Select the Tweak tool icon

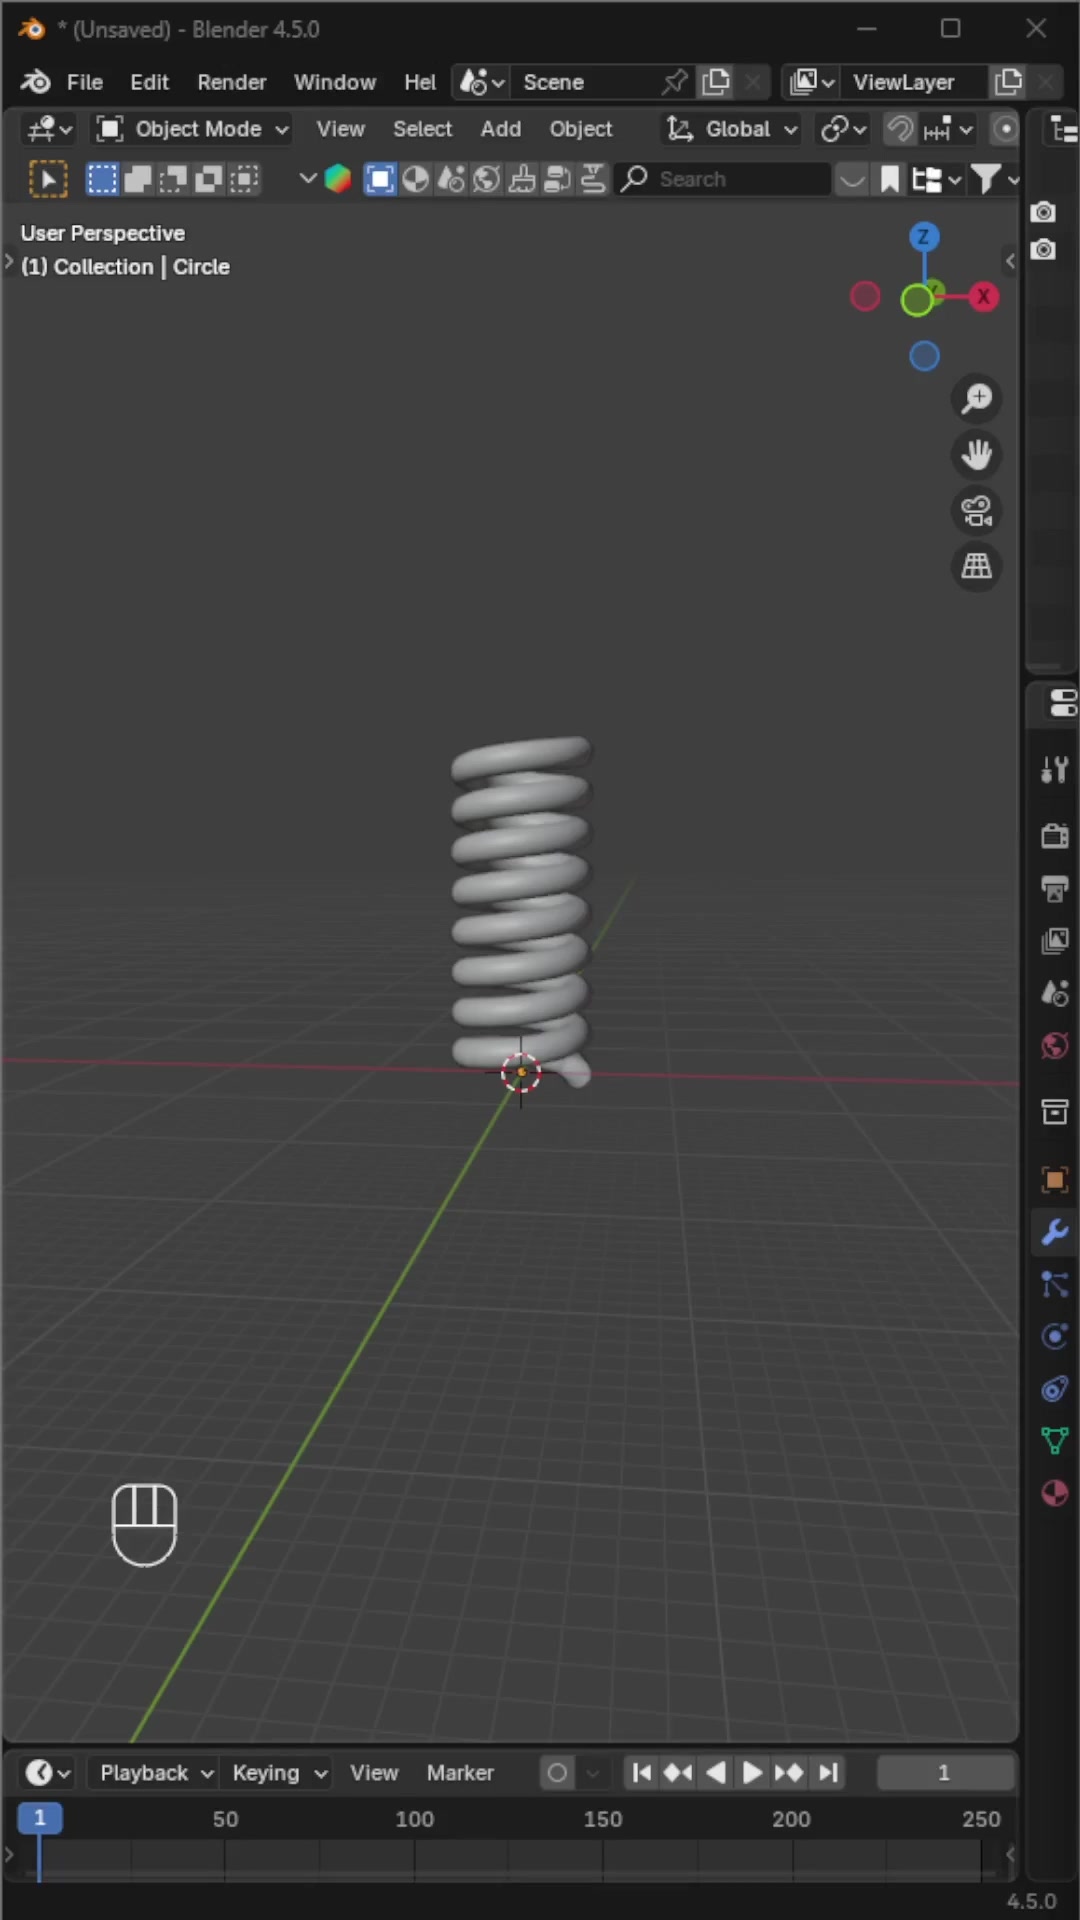pos(48,179)
